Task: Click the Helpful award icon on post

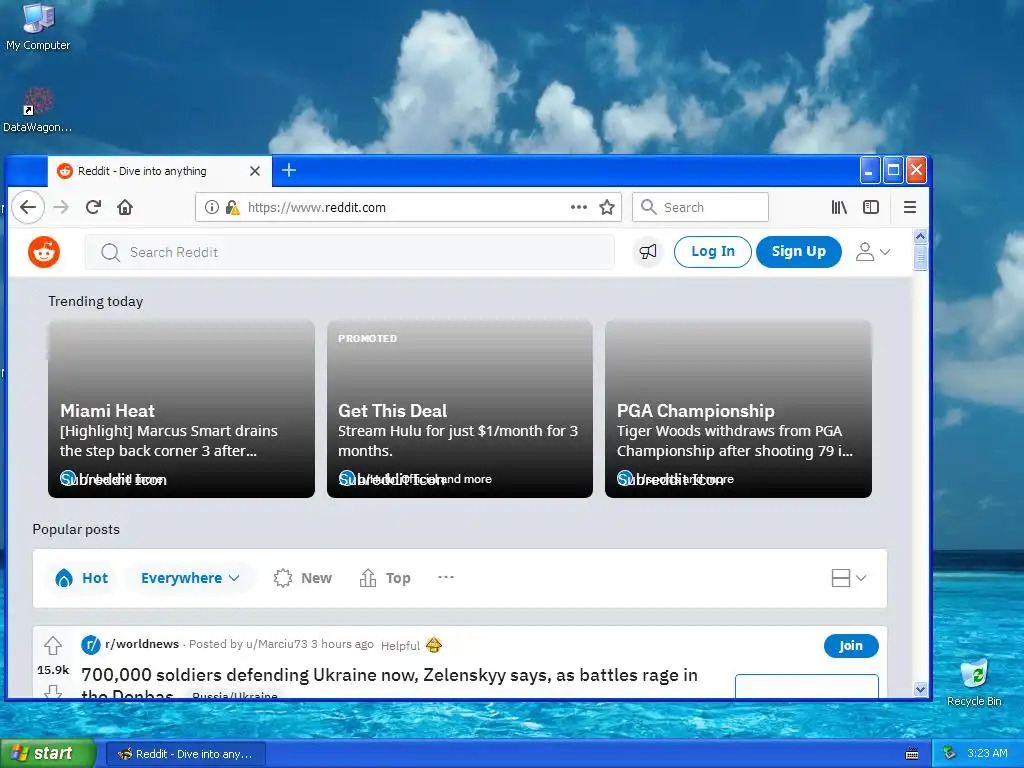Action: coord(434,645)
